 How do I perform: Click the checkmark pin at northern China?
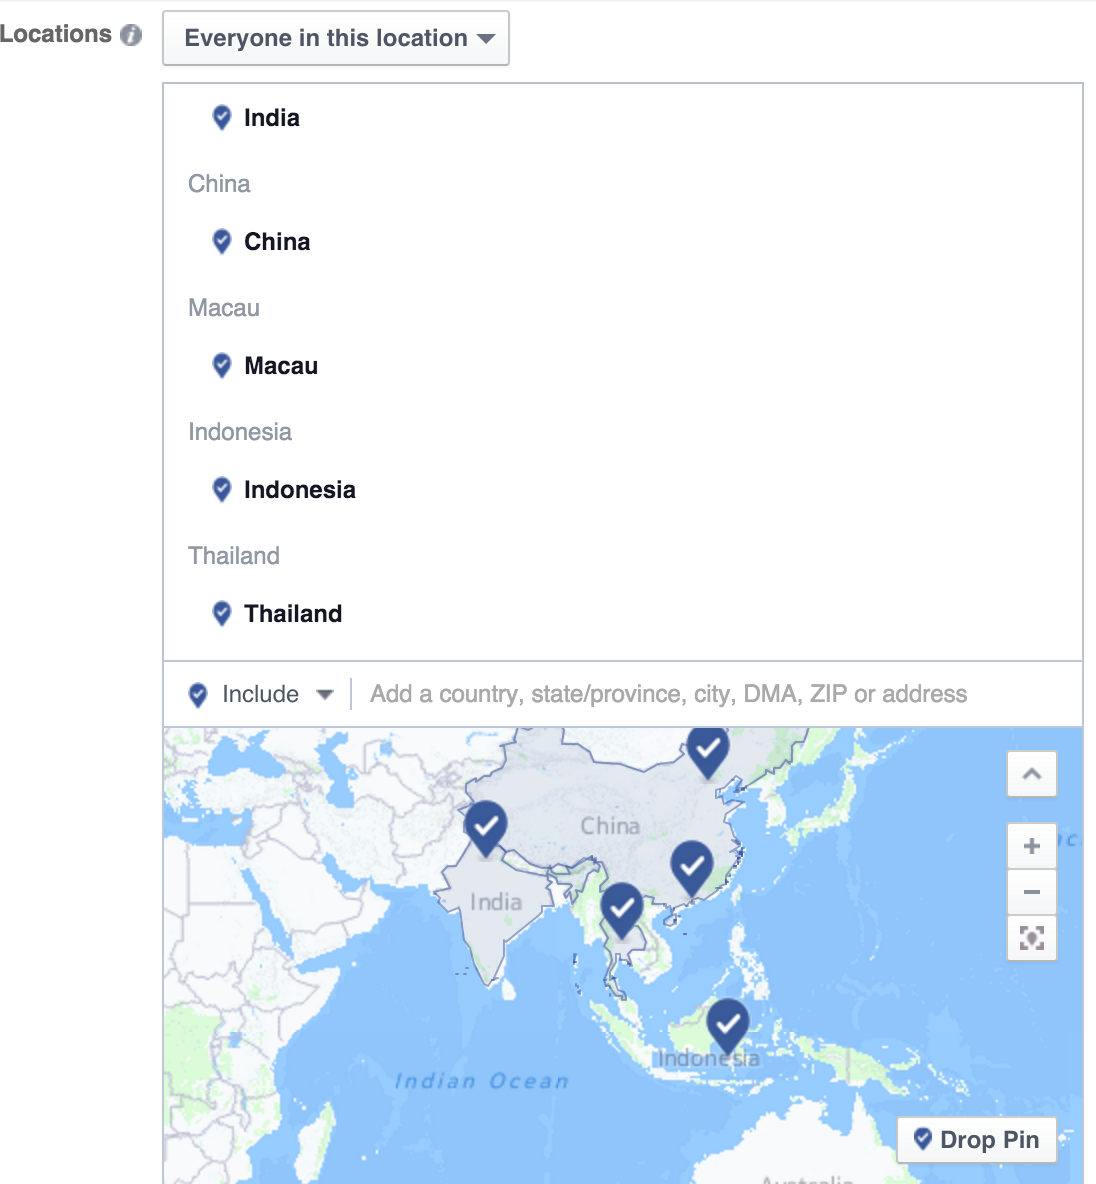tap(708, 751)
